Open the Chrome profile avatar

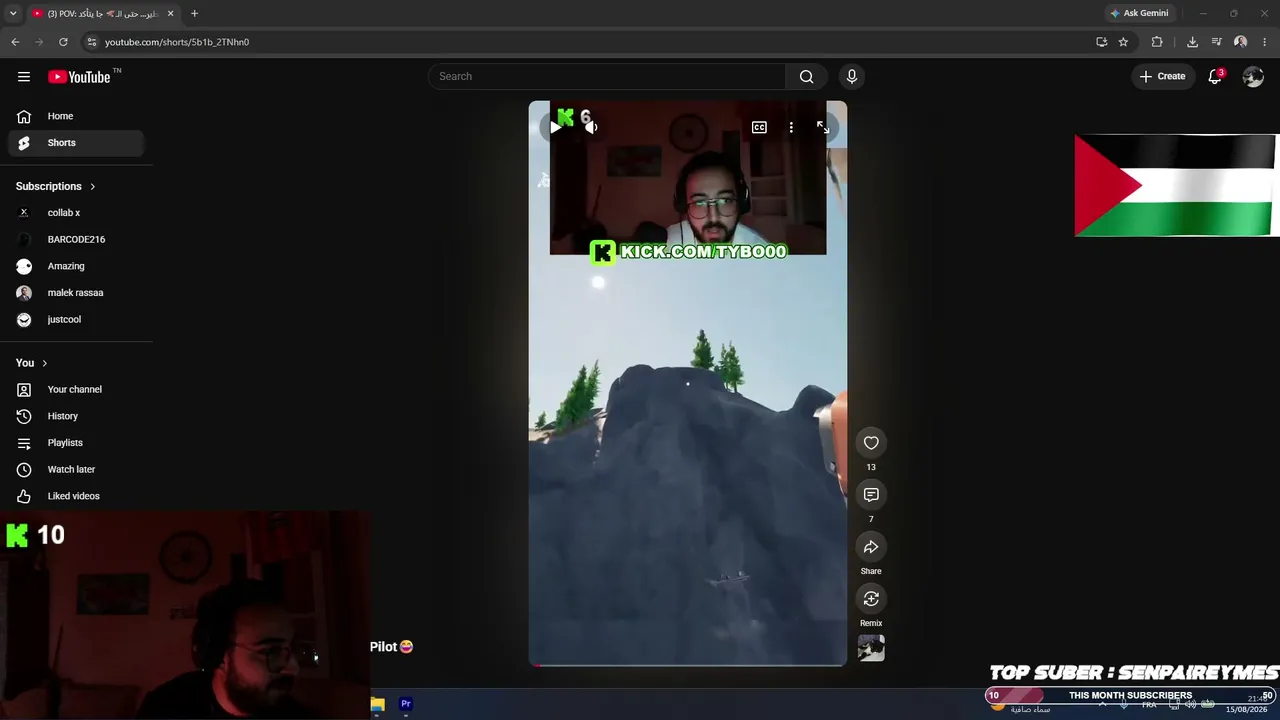[x=1240, y=42]
